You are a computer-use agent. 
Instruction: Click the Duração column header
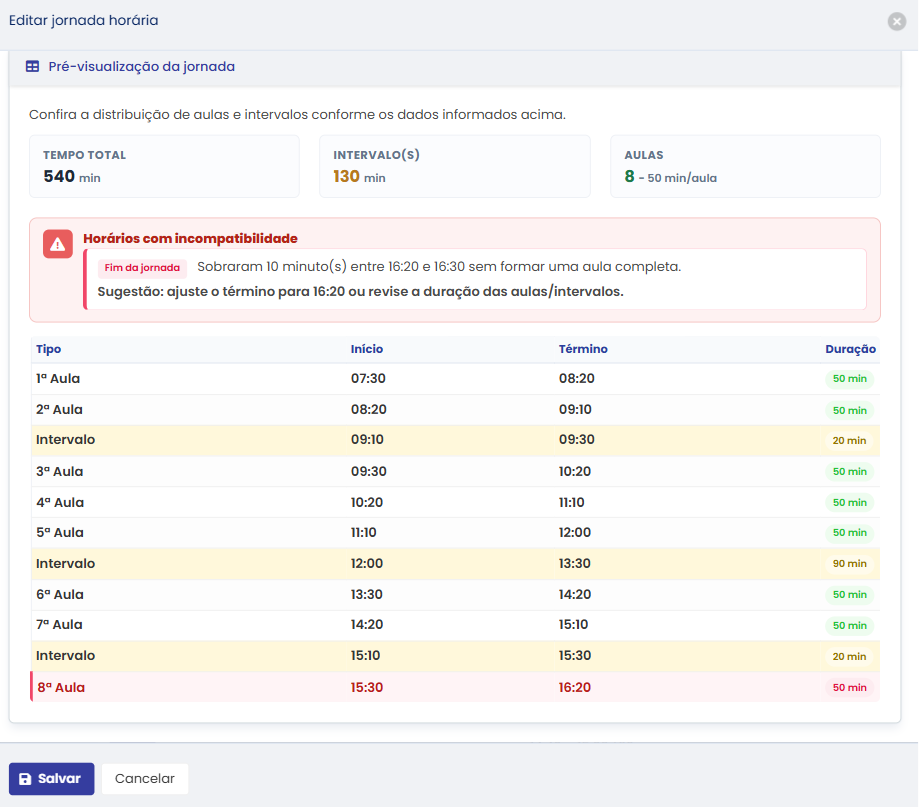850,349
